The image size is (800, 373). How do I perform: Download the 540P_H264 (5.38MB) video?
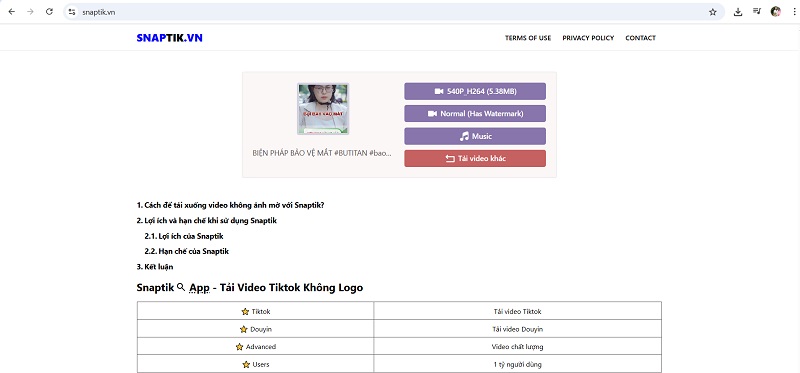click(475, 91)
